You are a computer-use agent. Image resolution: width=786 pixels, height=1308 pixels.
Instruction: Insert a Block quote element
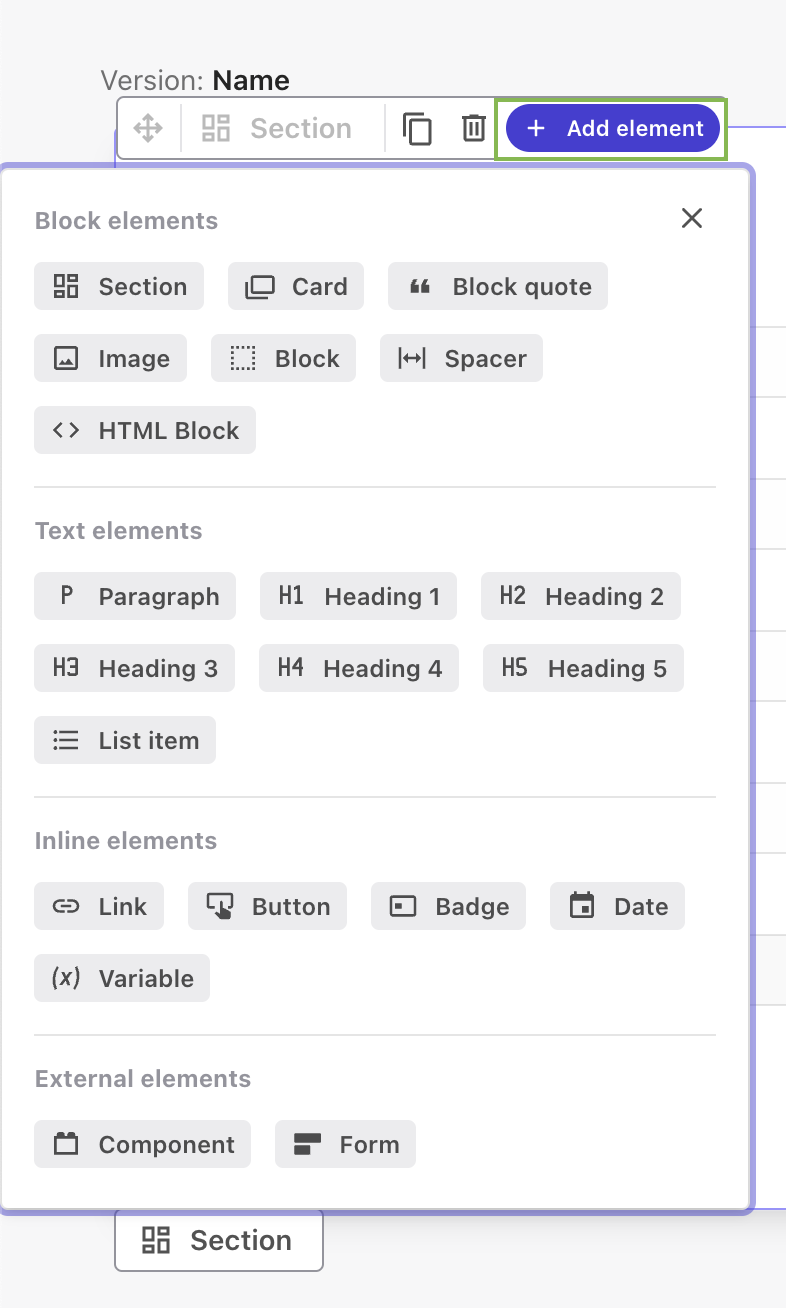pos(497,286)
